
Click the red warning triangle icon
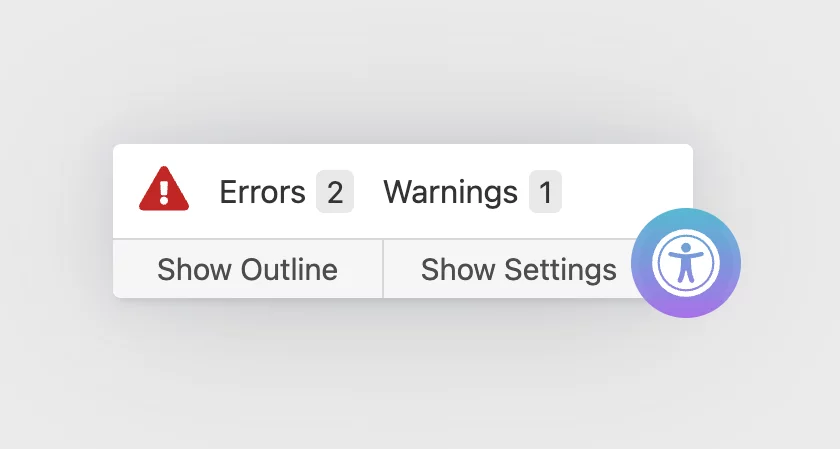(164, 189)
